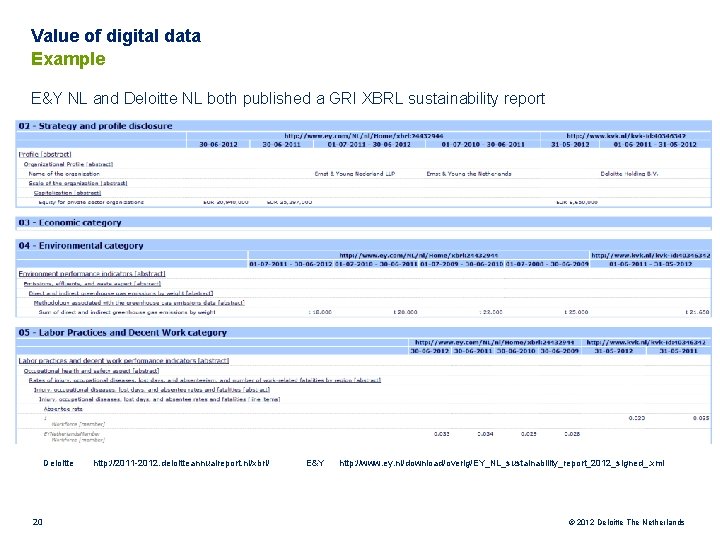
Task: Click 'Ernst & Young the Netherlands' cell
Action: coord(469,174)
